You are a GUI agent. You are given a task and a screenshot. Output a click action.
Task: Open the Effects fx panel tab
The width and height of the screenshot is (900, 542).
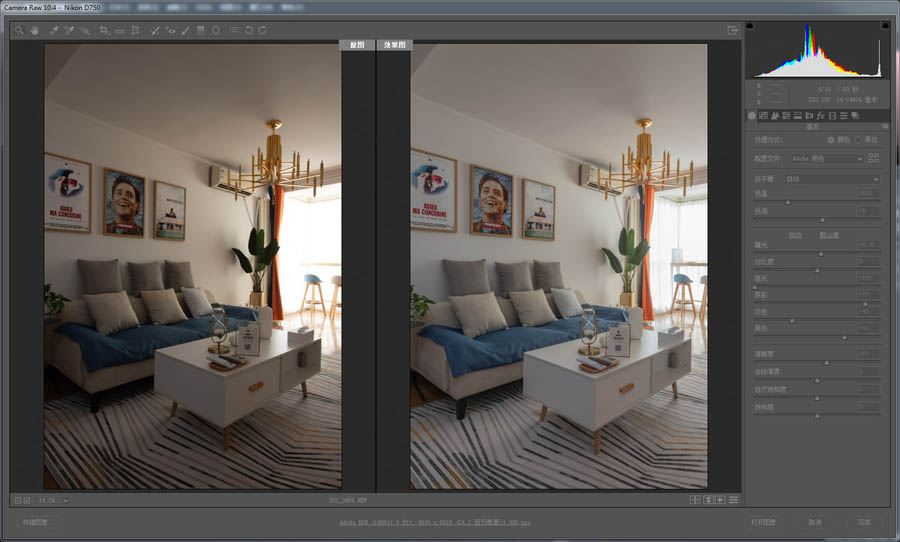[x=820, y=116]
